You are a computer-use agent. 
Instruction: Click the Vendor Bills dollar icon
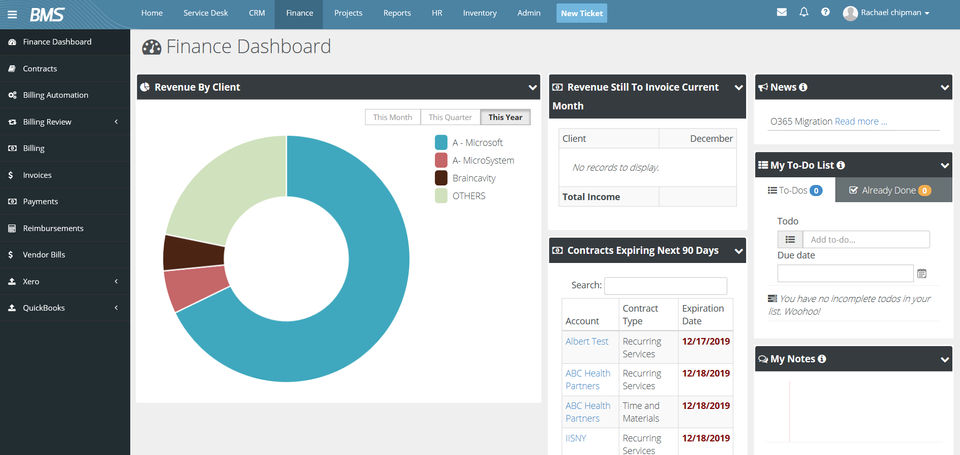[x=11, y=255]
